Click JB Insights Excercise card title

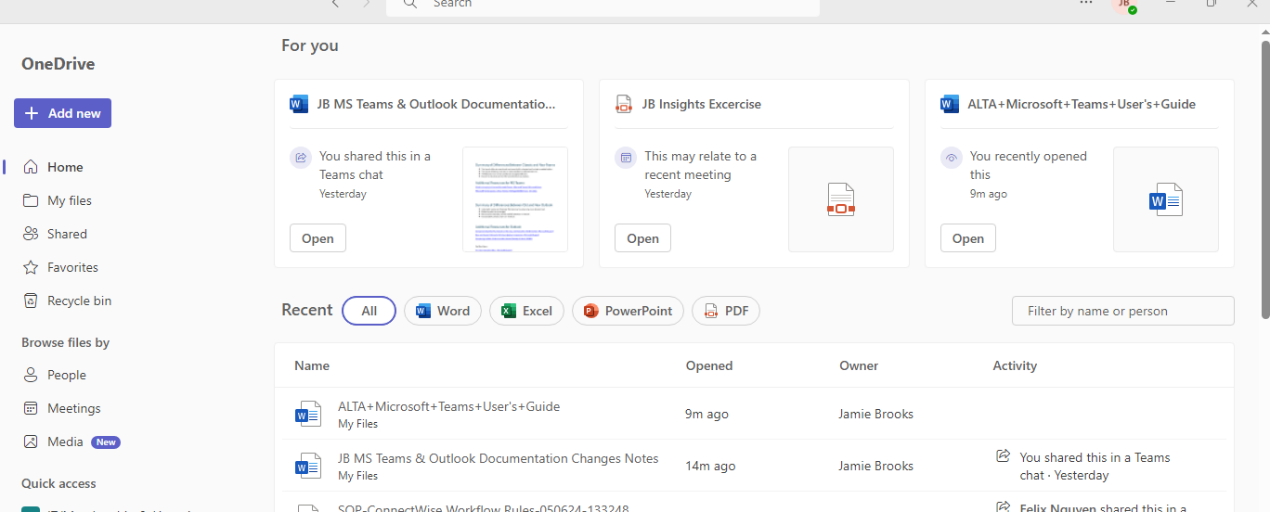(x=701, y=104)
